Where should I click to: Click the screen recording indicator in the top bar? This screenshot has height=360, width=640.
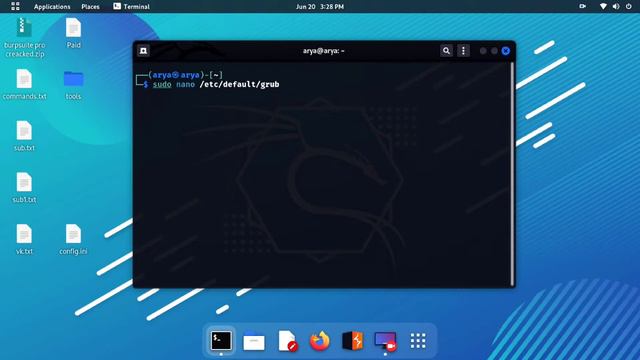coord(582,7)
